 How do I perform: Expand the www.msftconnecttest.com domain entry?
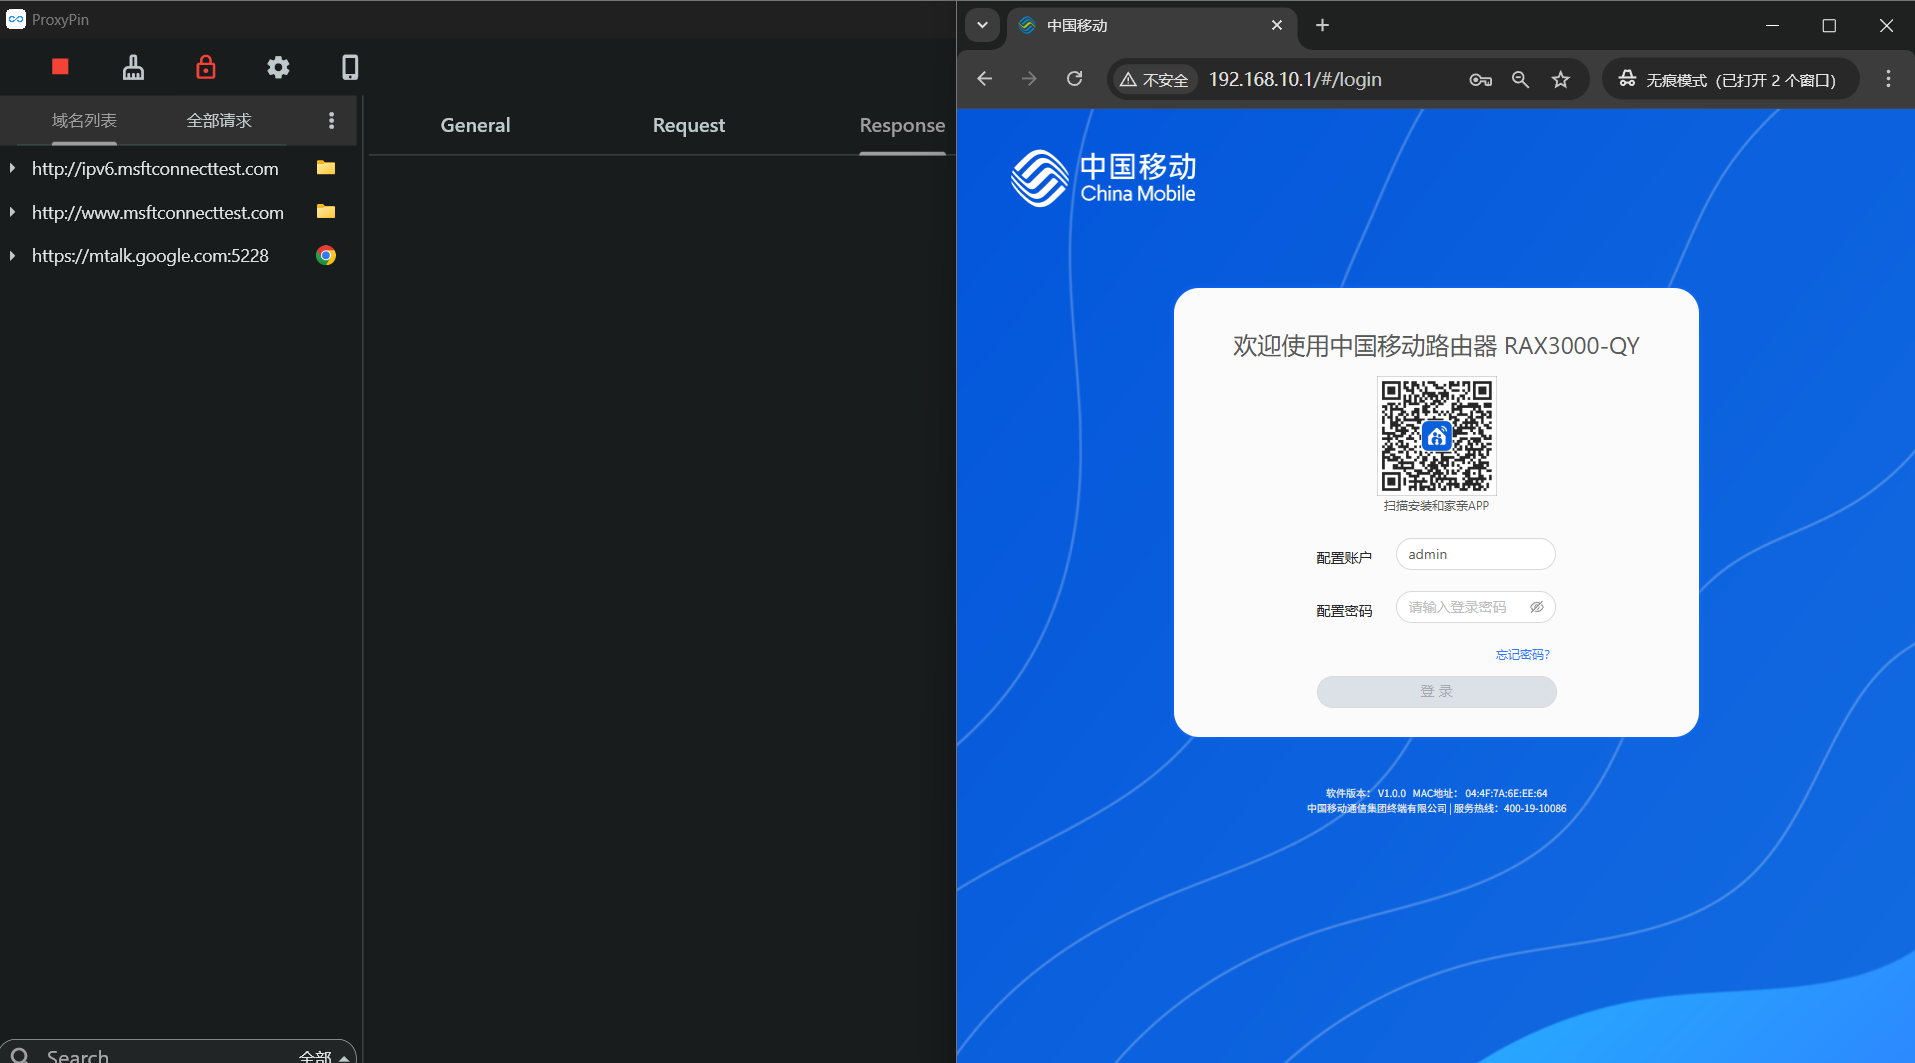click(x=12, y=212)
